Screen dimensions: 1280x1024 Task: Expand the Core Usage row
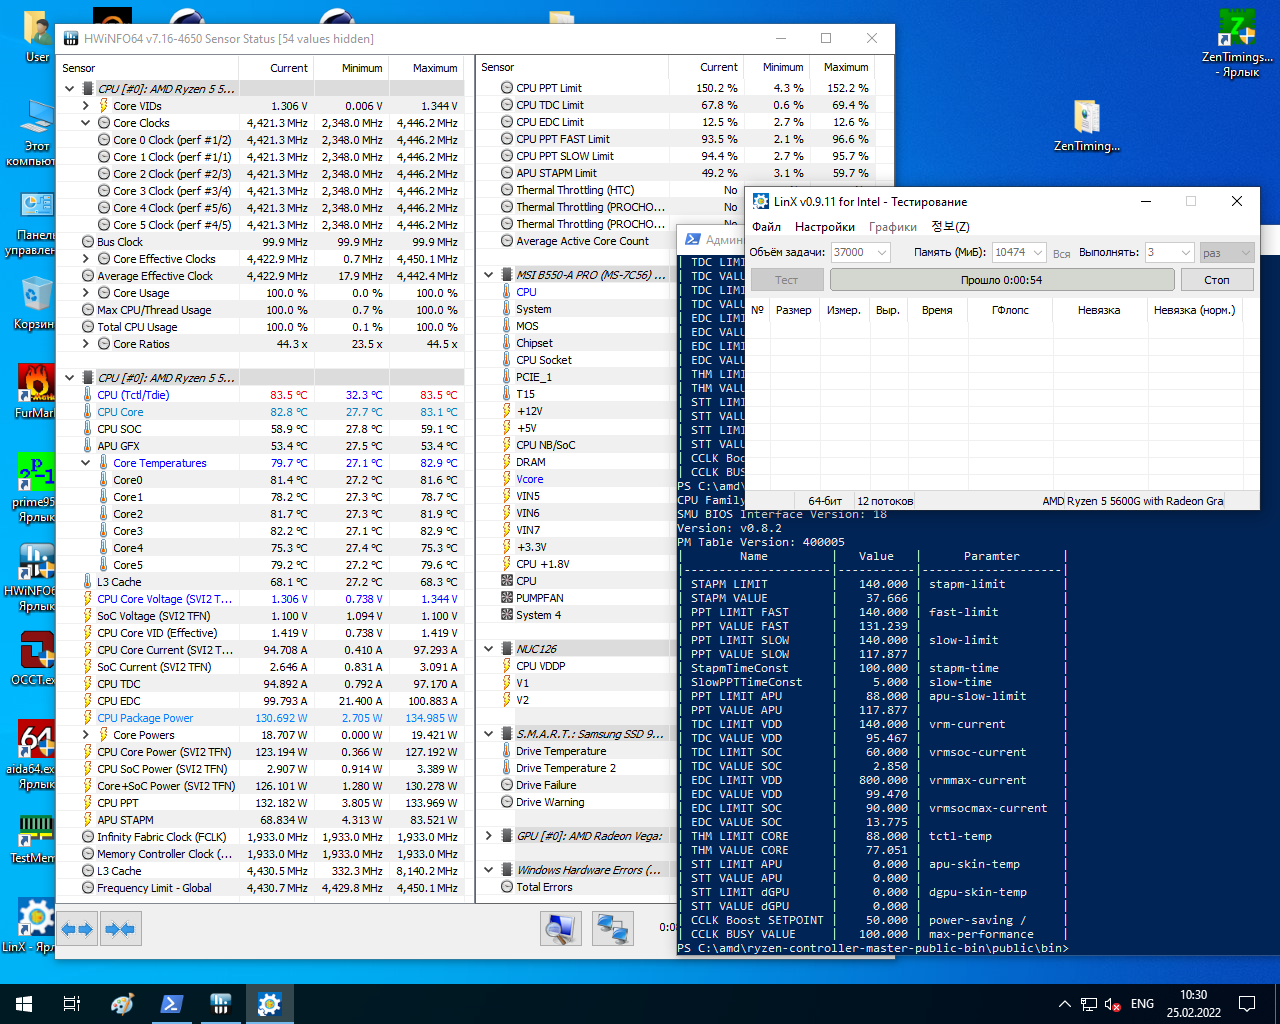(86, 293)
